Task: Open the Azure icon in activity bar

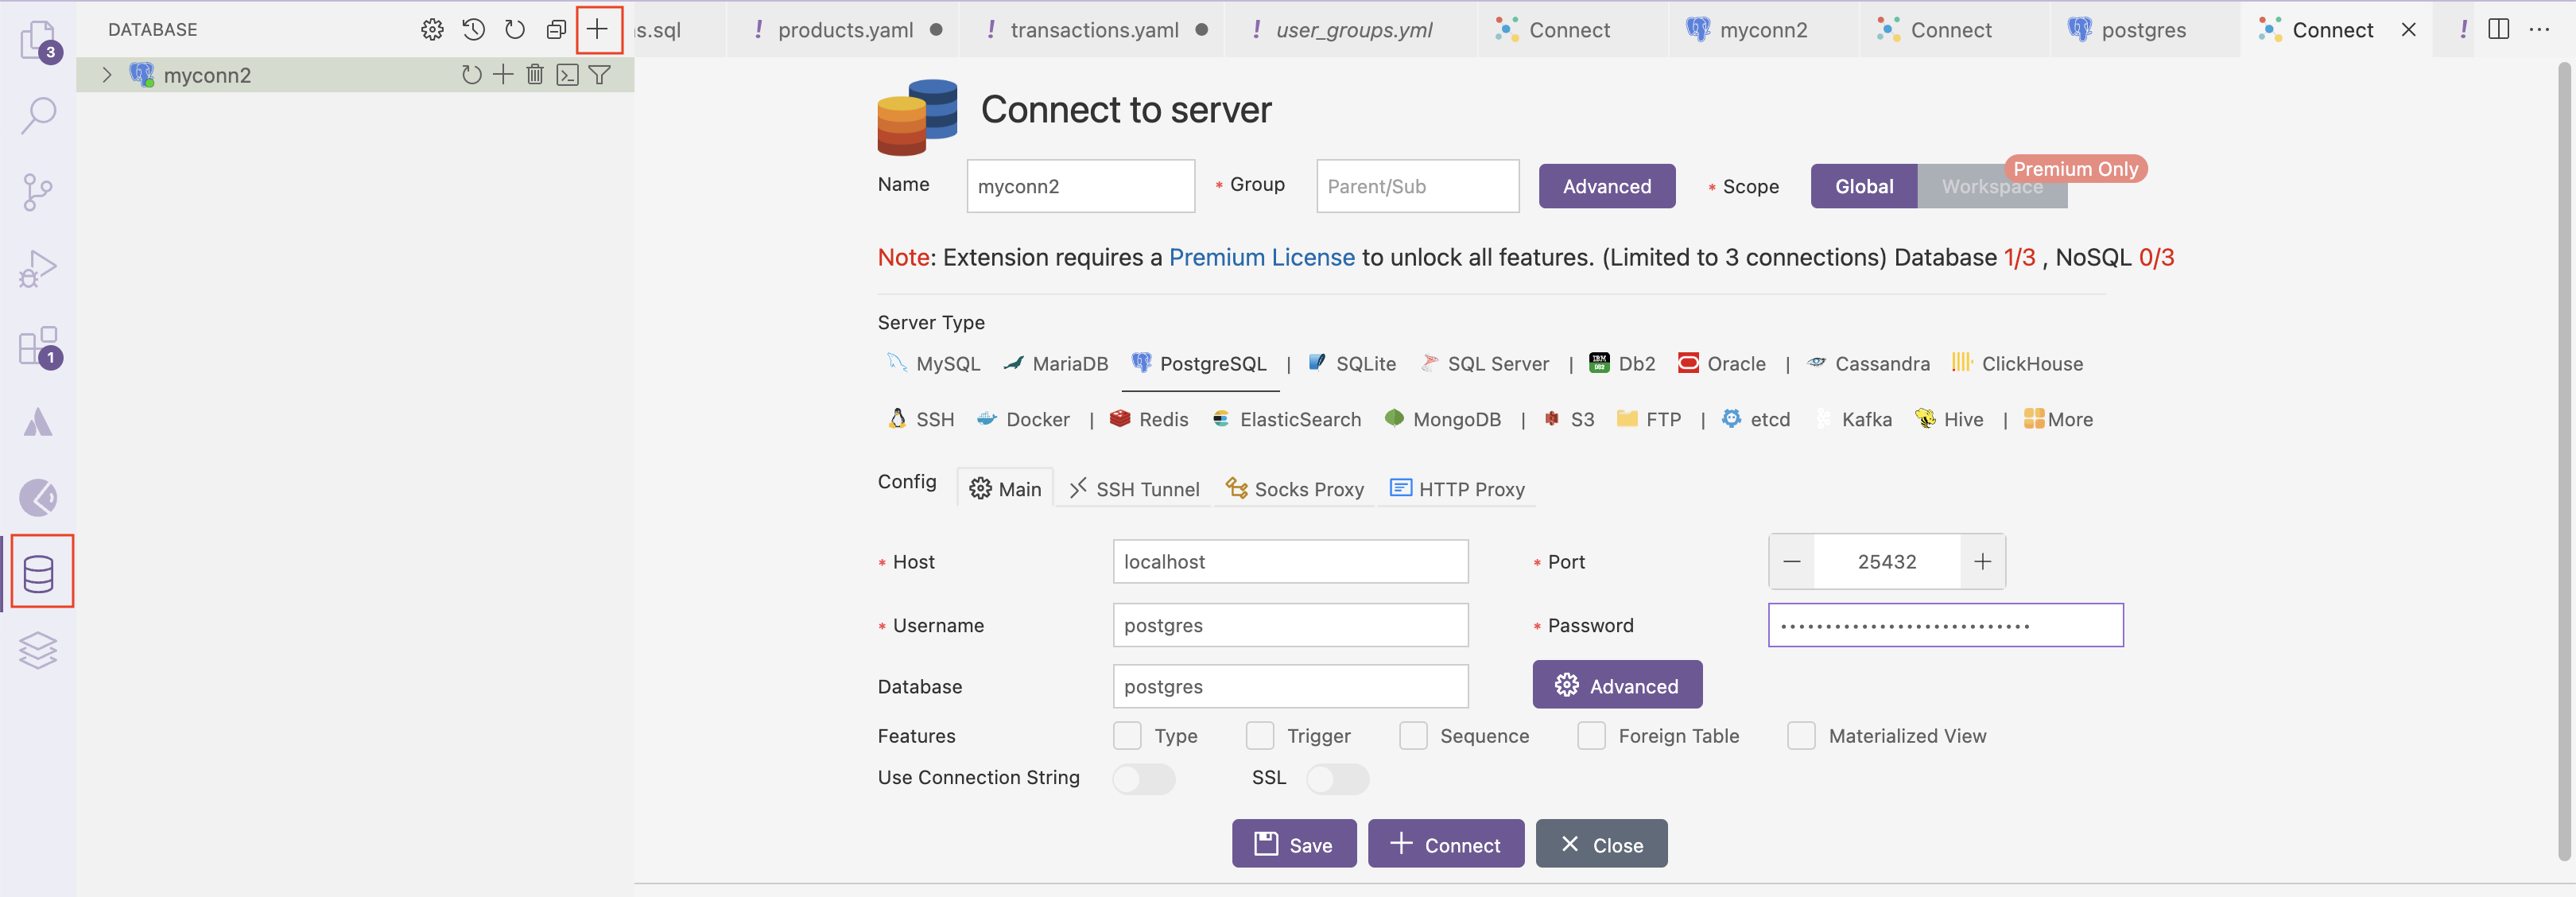Action: (38, 422)
